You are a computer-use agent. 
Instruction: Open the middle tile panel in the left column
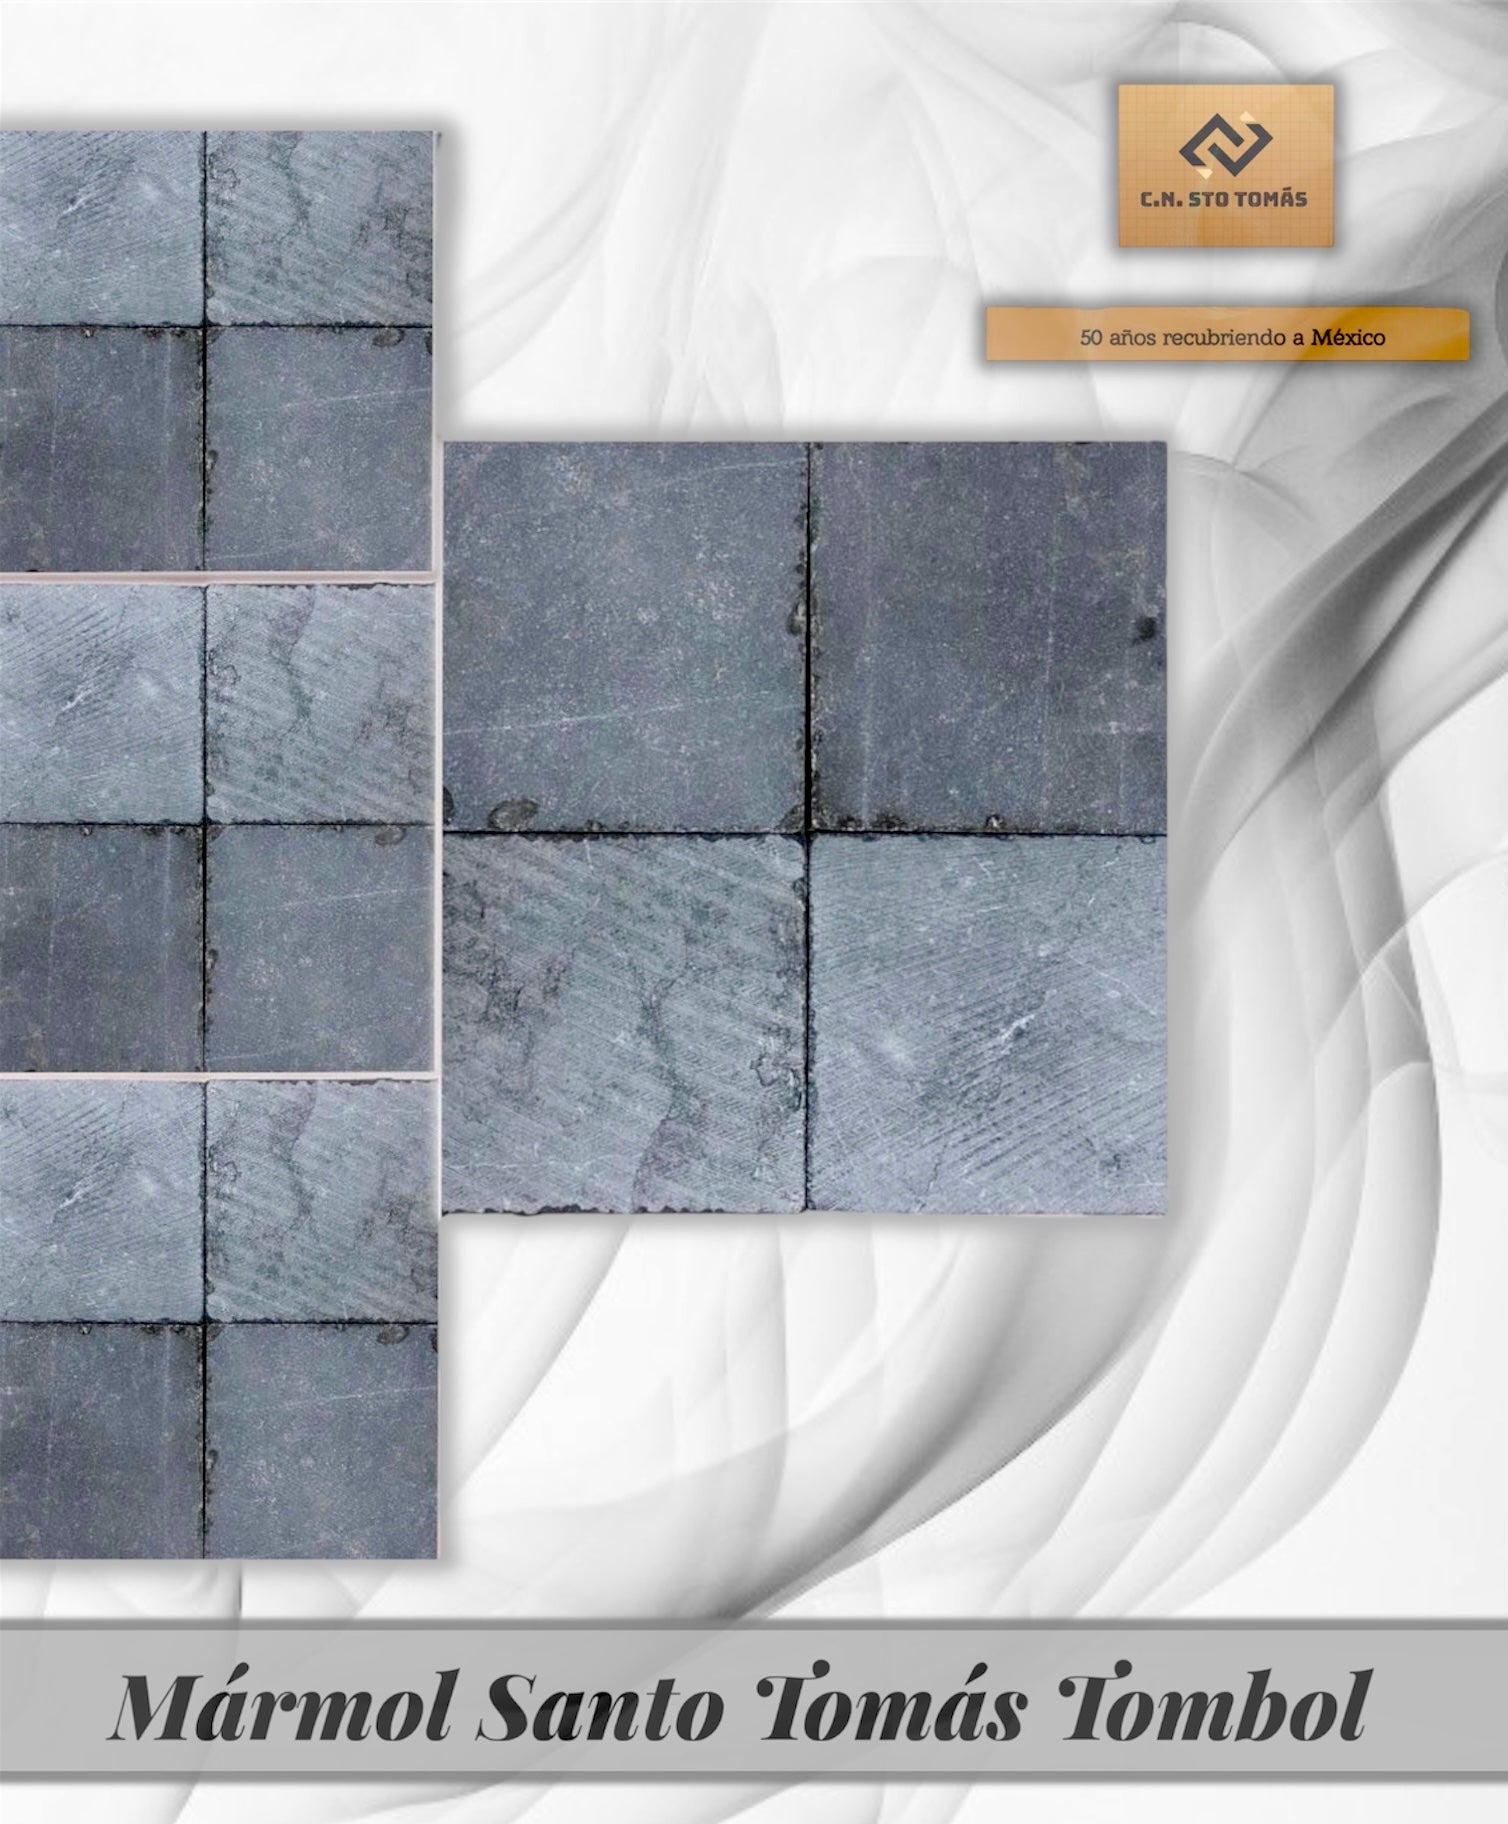[217, 826]
